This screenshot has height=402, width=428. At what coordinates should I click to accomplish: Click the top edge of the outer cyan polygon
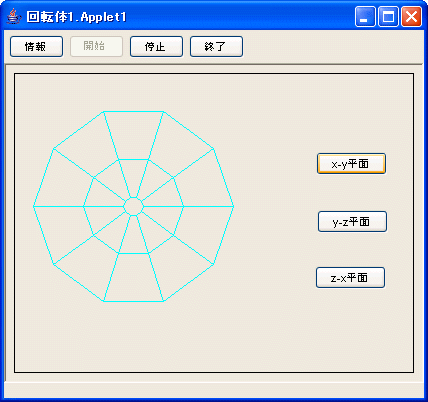[133, 112]
